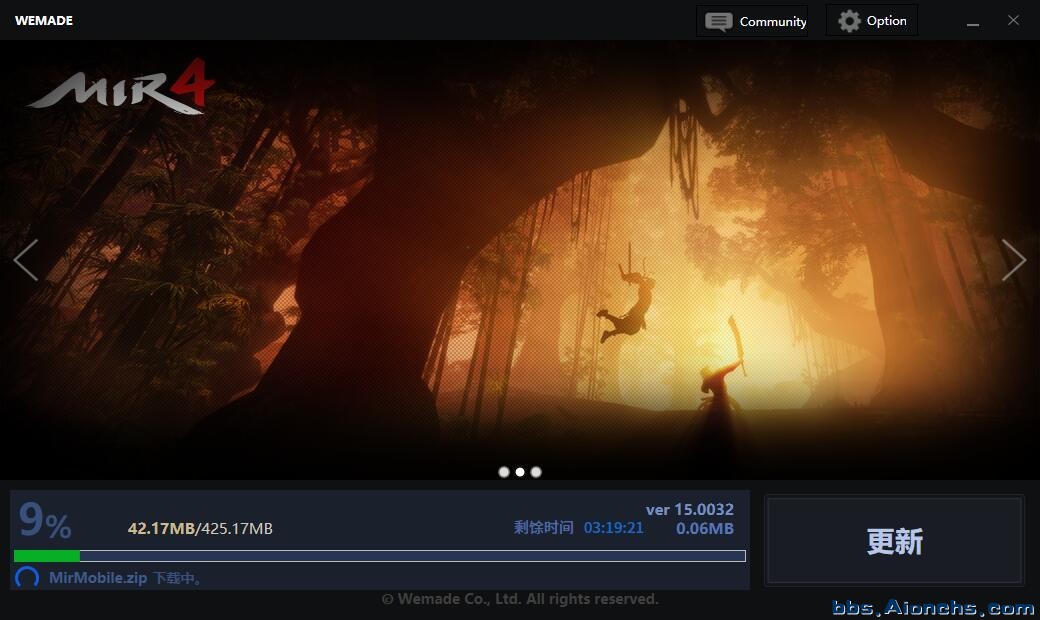The height and width of the screenshot is (620, 1040).
Task: Advance to next banner with right arrow
Action: point(1014,260)
